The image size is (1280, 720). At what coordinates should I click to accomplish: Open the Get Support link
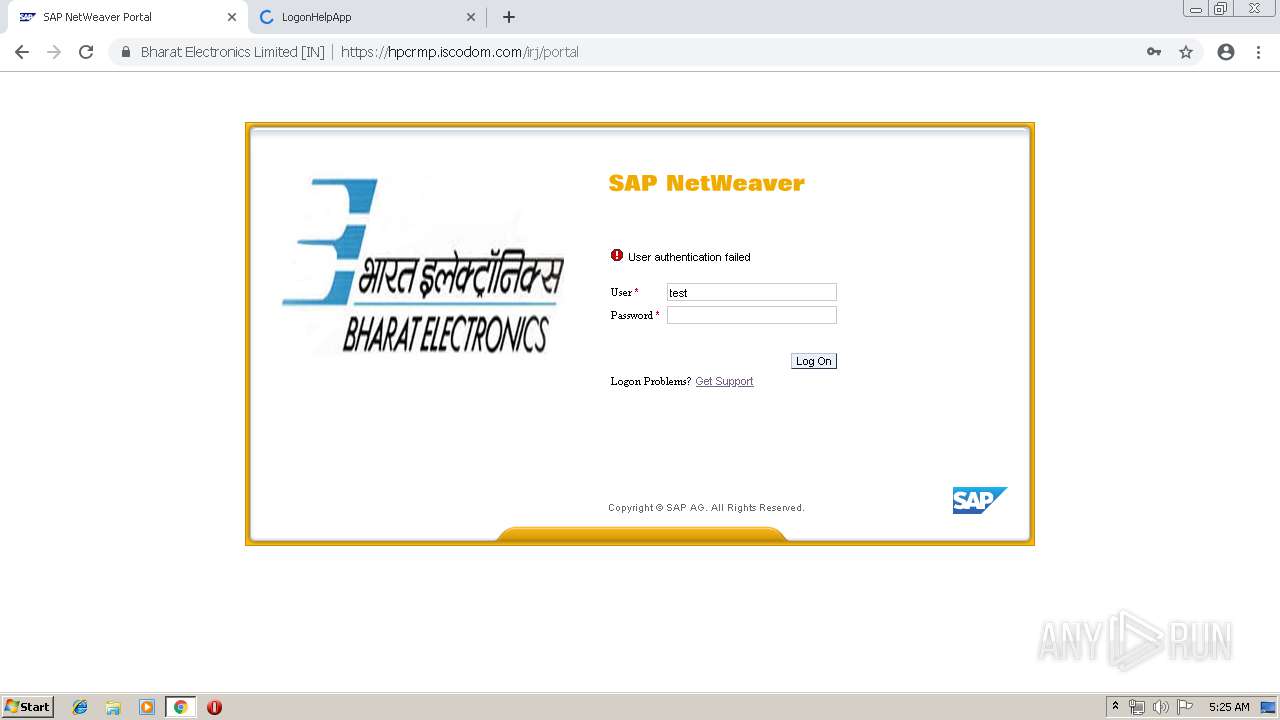click(724, 381)
